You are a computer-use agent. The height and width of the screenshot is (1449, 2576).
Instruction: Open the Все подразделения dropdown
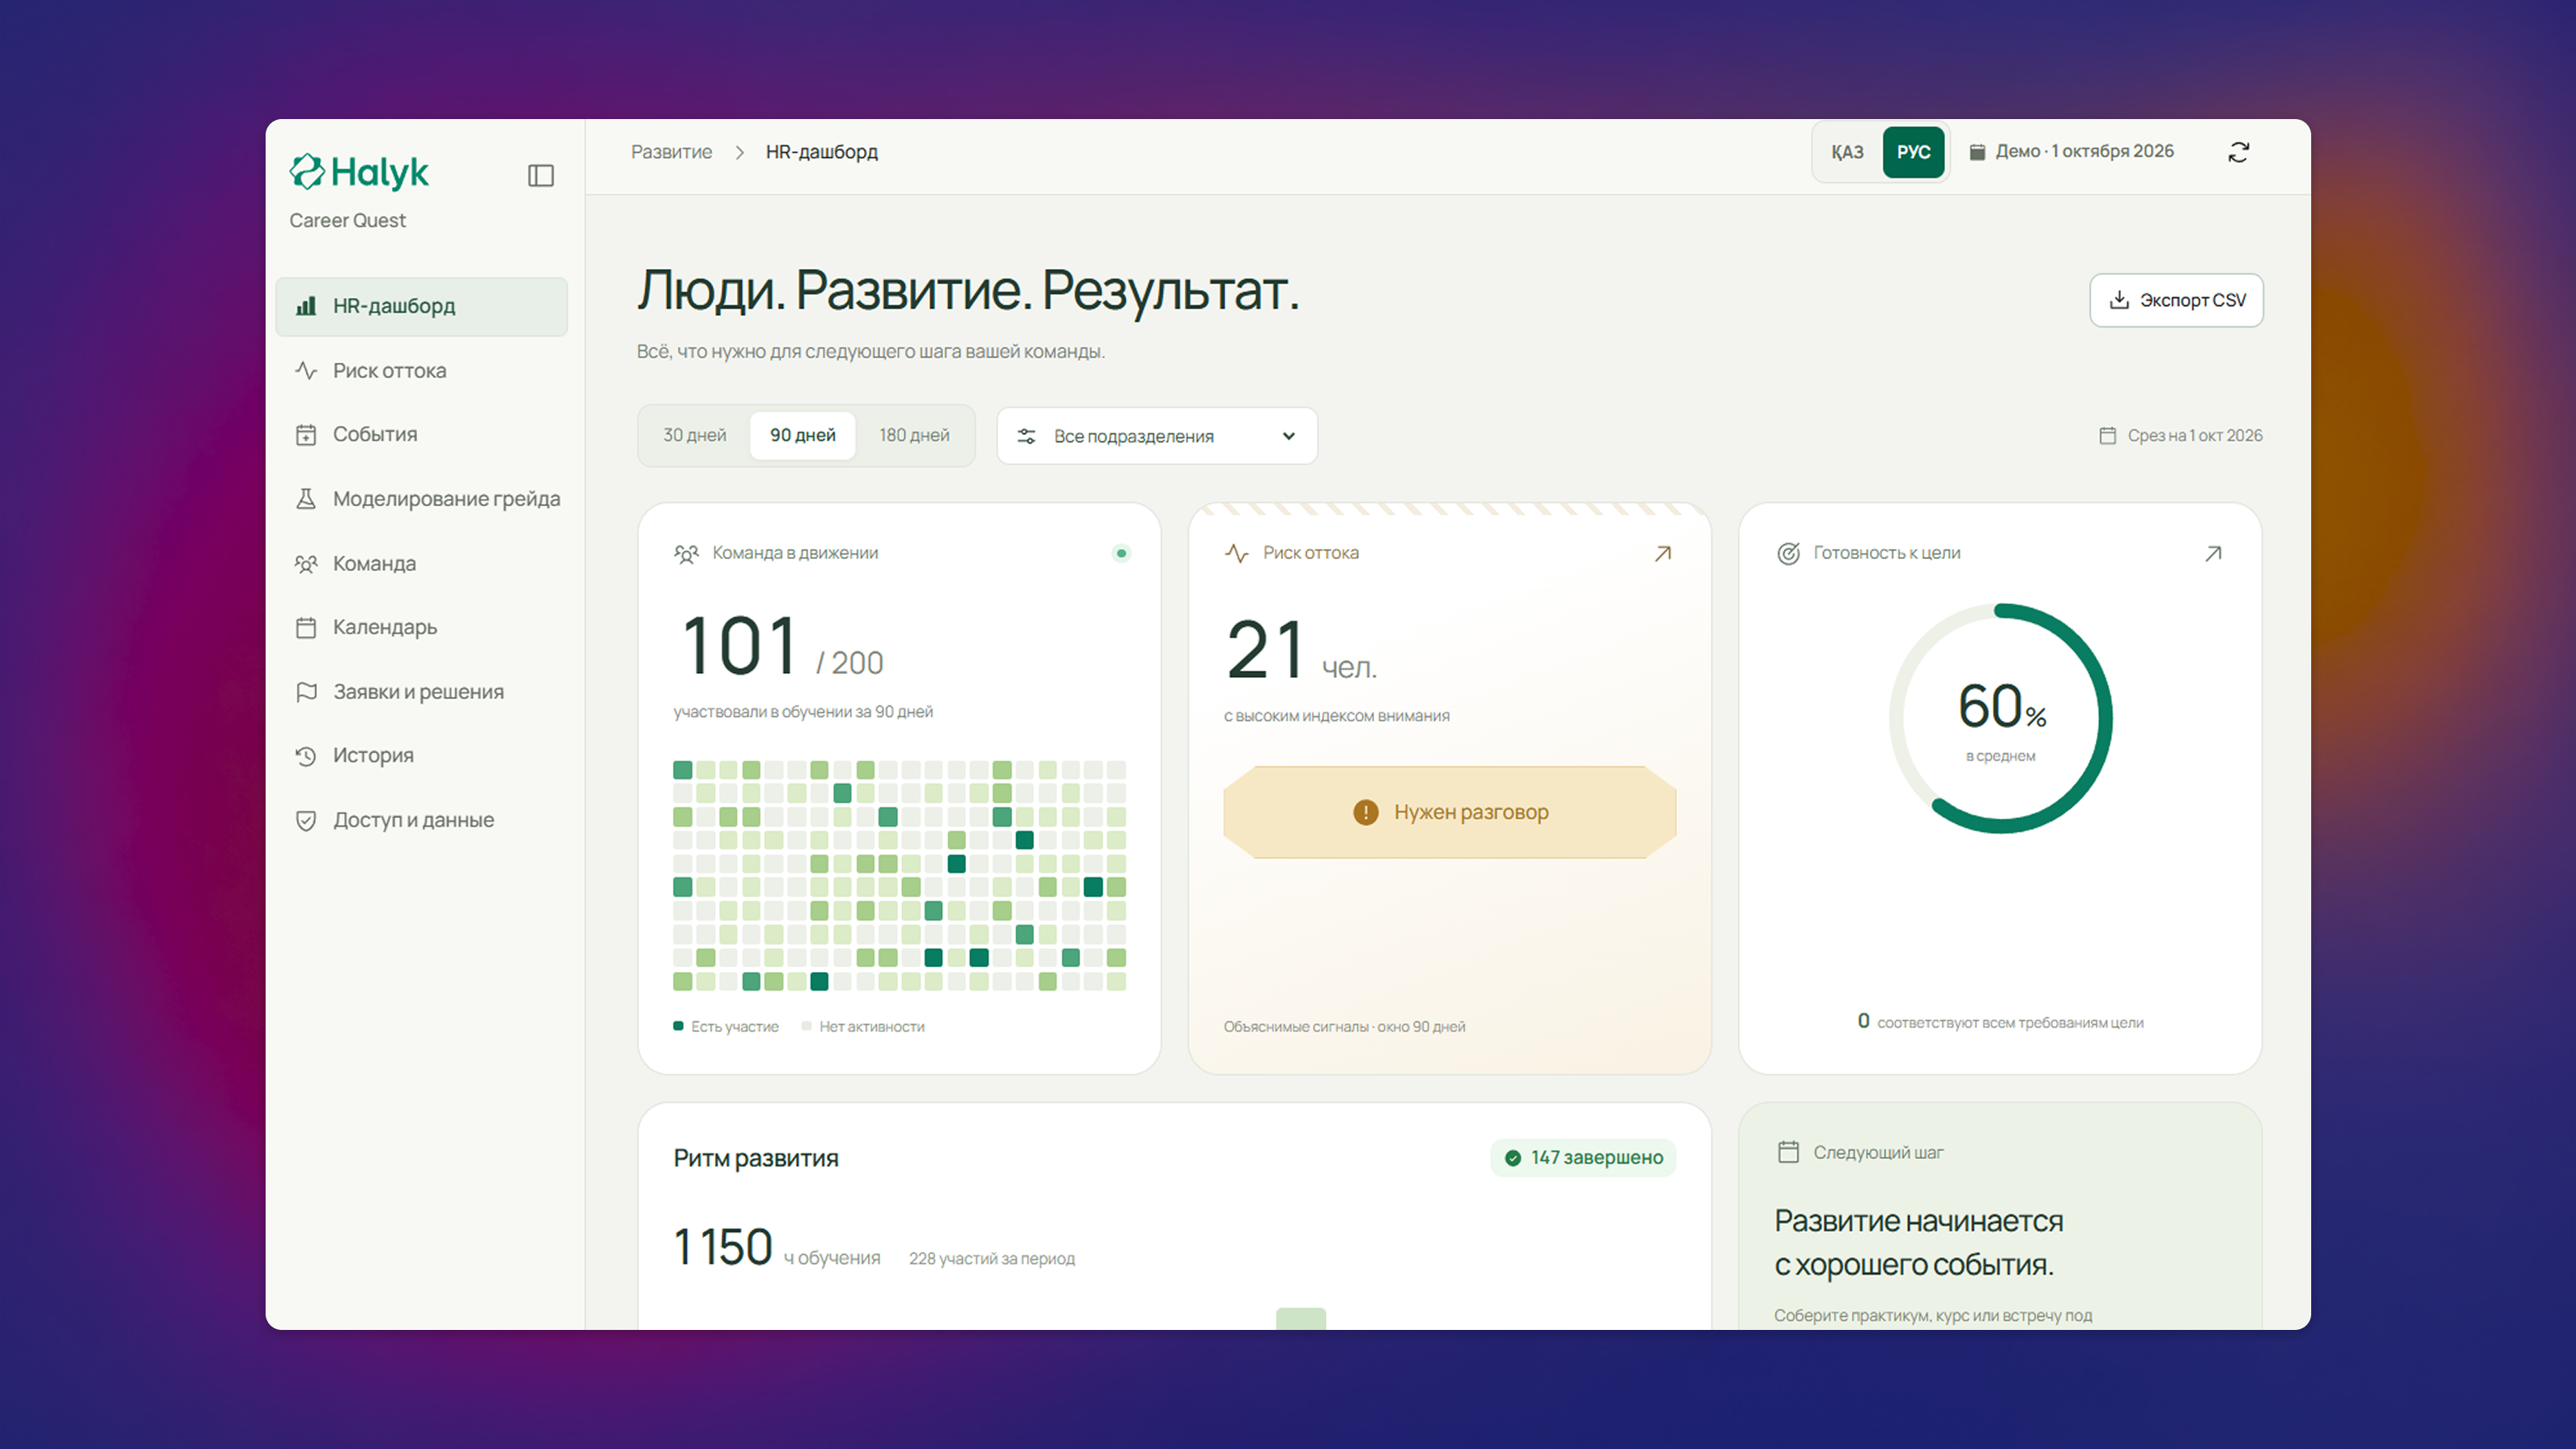[1157, 436]
